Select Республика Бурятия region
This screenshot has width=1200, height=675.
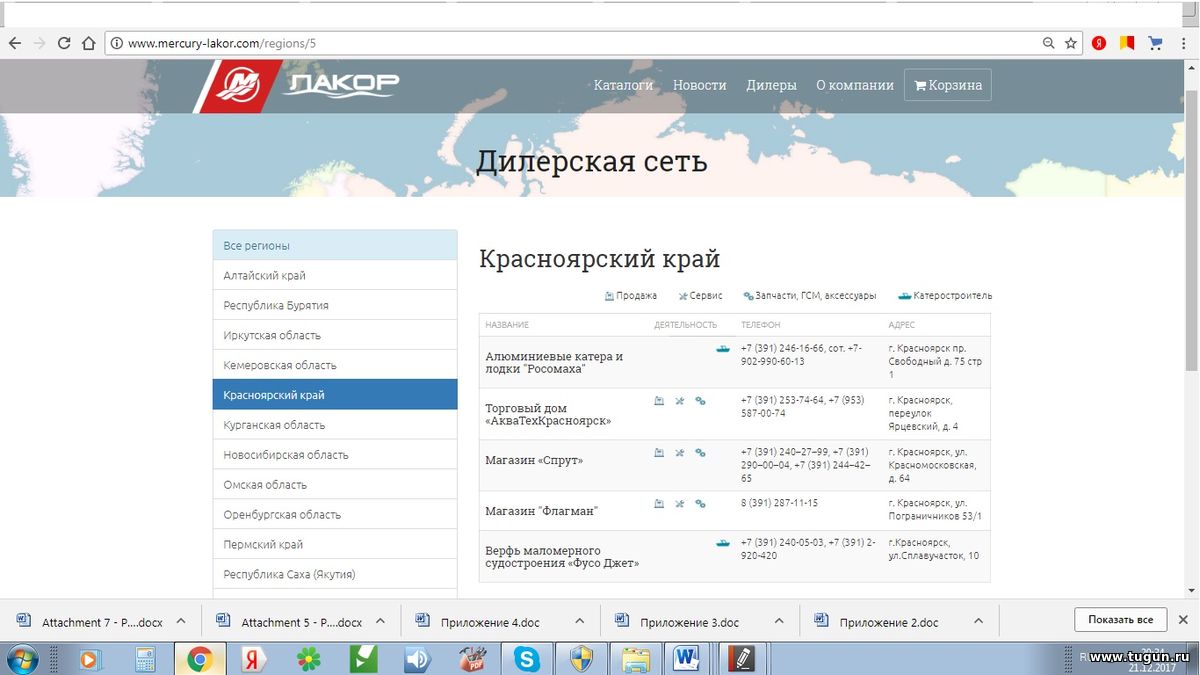pos(335,305)
